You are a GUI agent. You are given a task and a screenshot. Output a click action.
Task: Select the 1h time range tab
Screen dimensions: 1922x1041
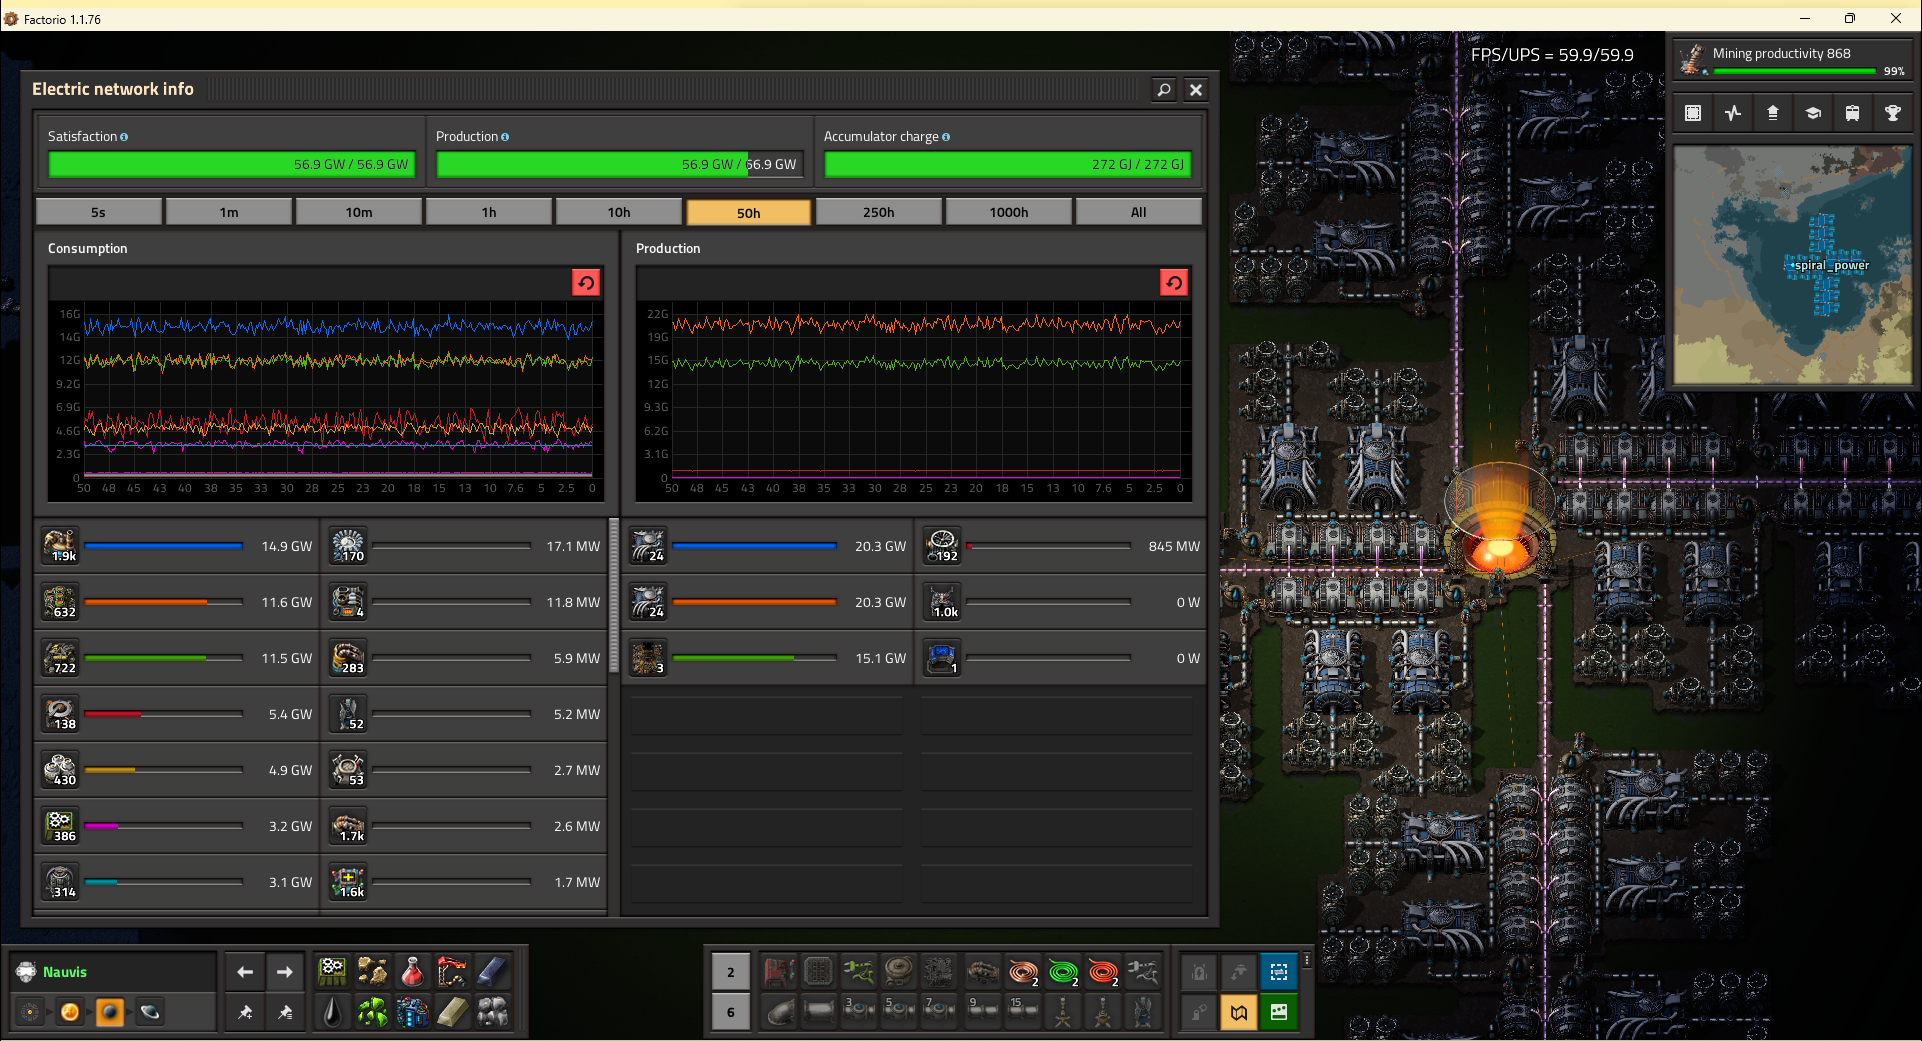pyautogui.click(x=489, y=212)
